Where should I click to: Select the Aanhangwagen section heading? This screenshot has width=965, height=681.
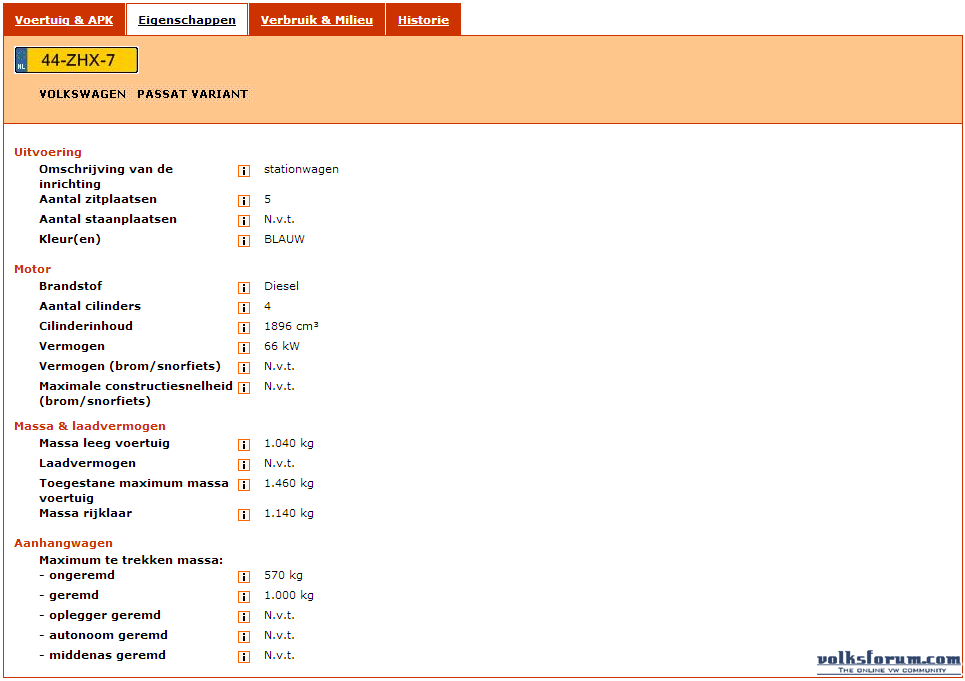[63, 543]
